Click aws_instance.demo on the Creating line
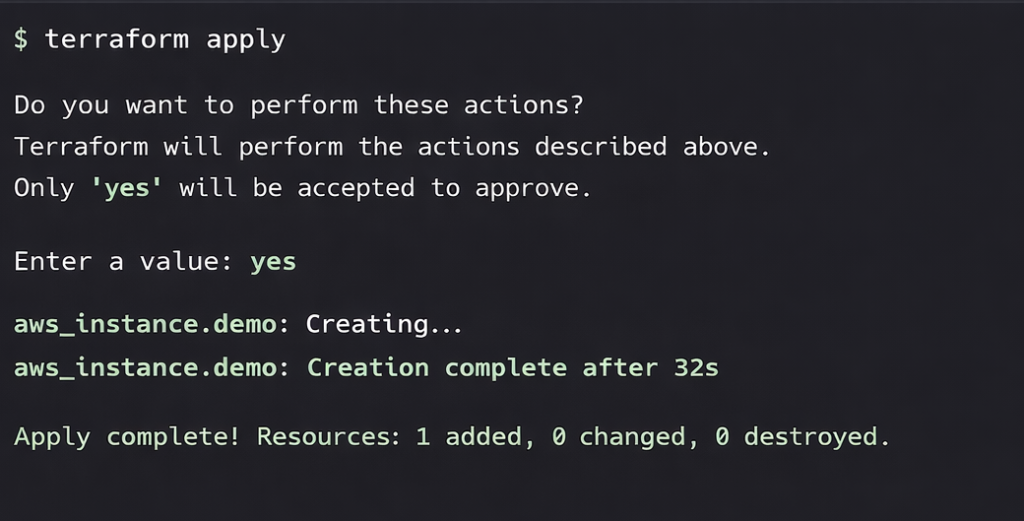Image resolution: width=1024 pixels, height=521 pixels. click(x=145, y=324)
